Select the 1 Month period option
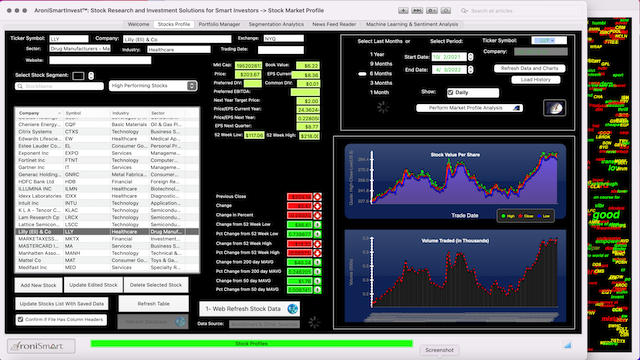640x360 pixels. click(379, 93)
